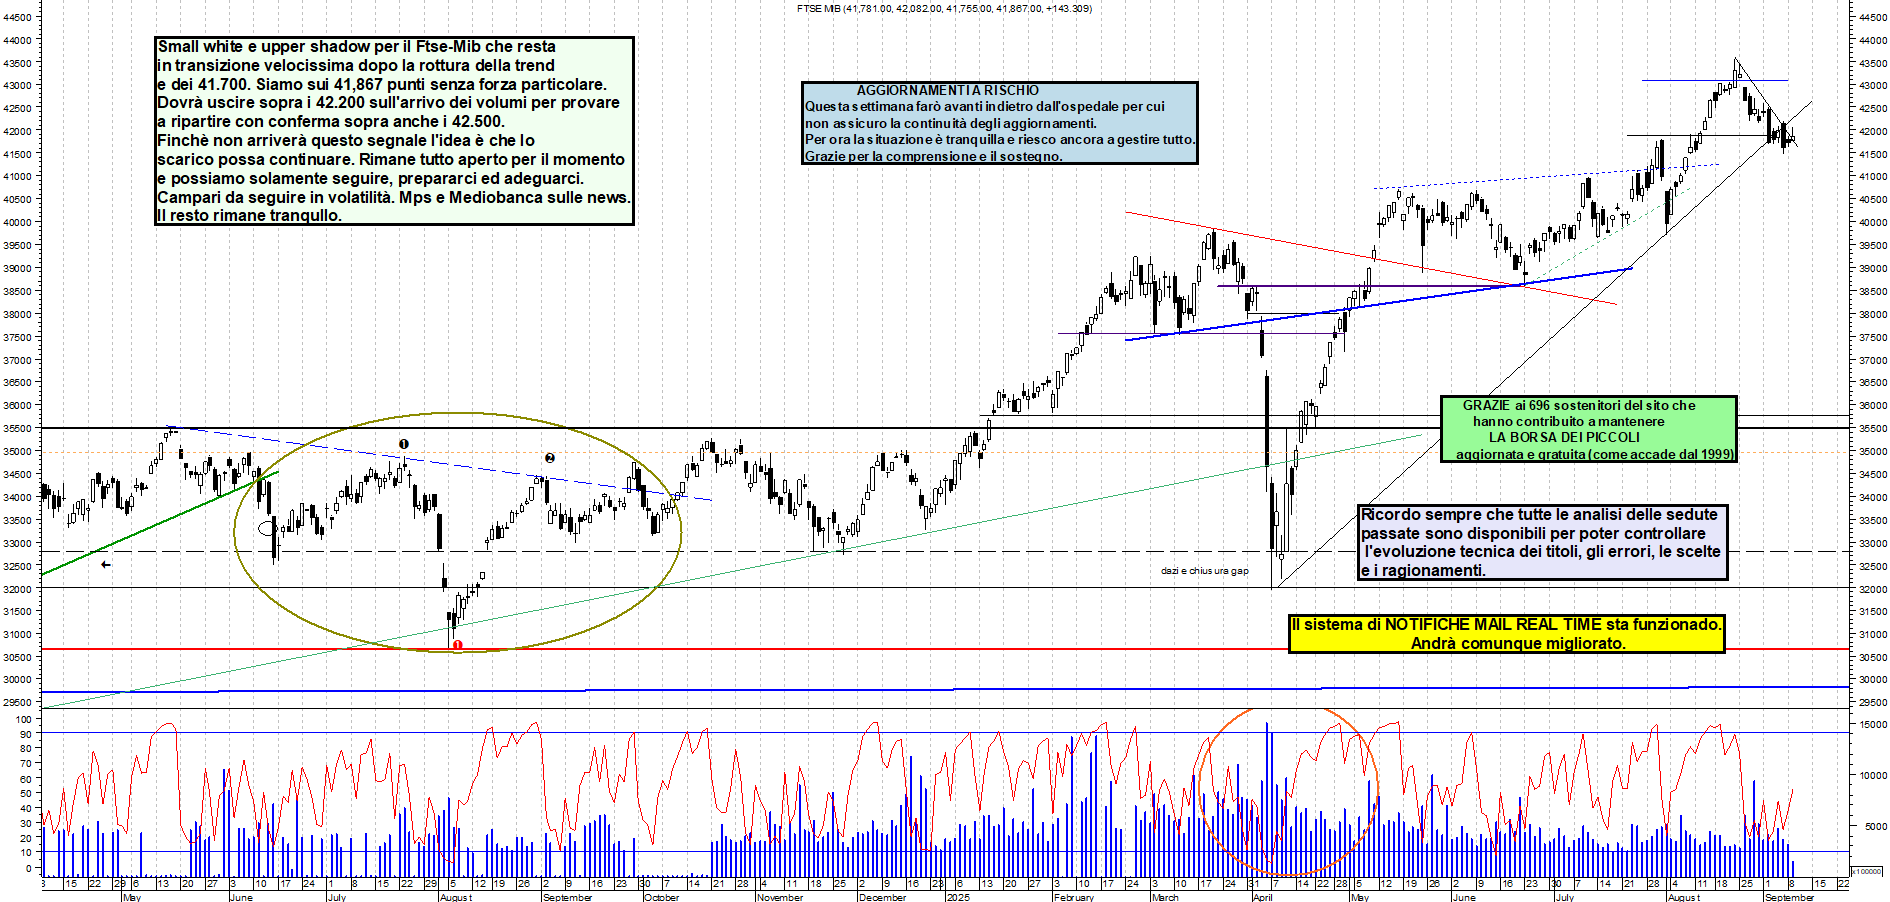Click the '2025' year label on time axis
The width and height of the screenshot is (1890, 902).
point(958,897)
